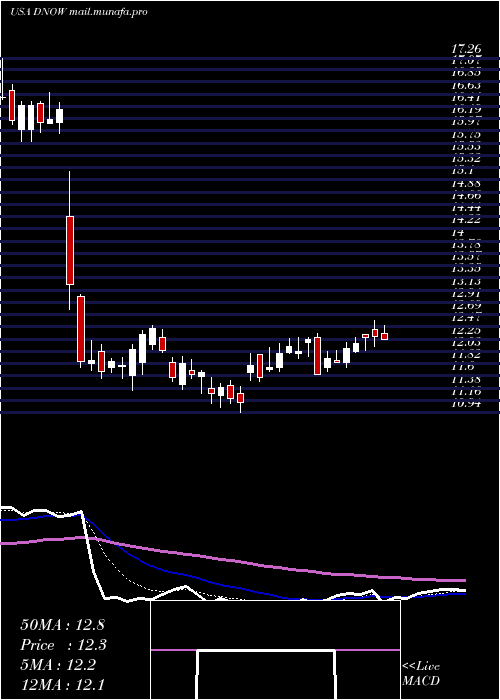Click the 12MA : 12.1 label
The width and height of the screenshot is (500, 700).
point(62,685)
